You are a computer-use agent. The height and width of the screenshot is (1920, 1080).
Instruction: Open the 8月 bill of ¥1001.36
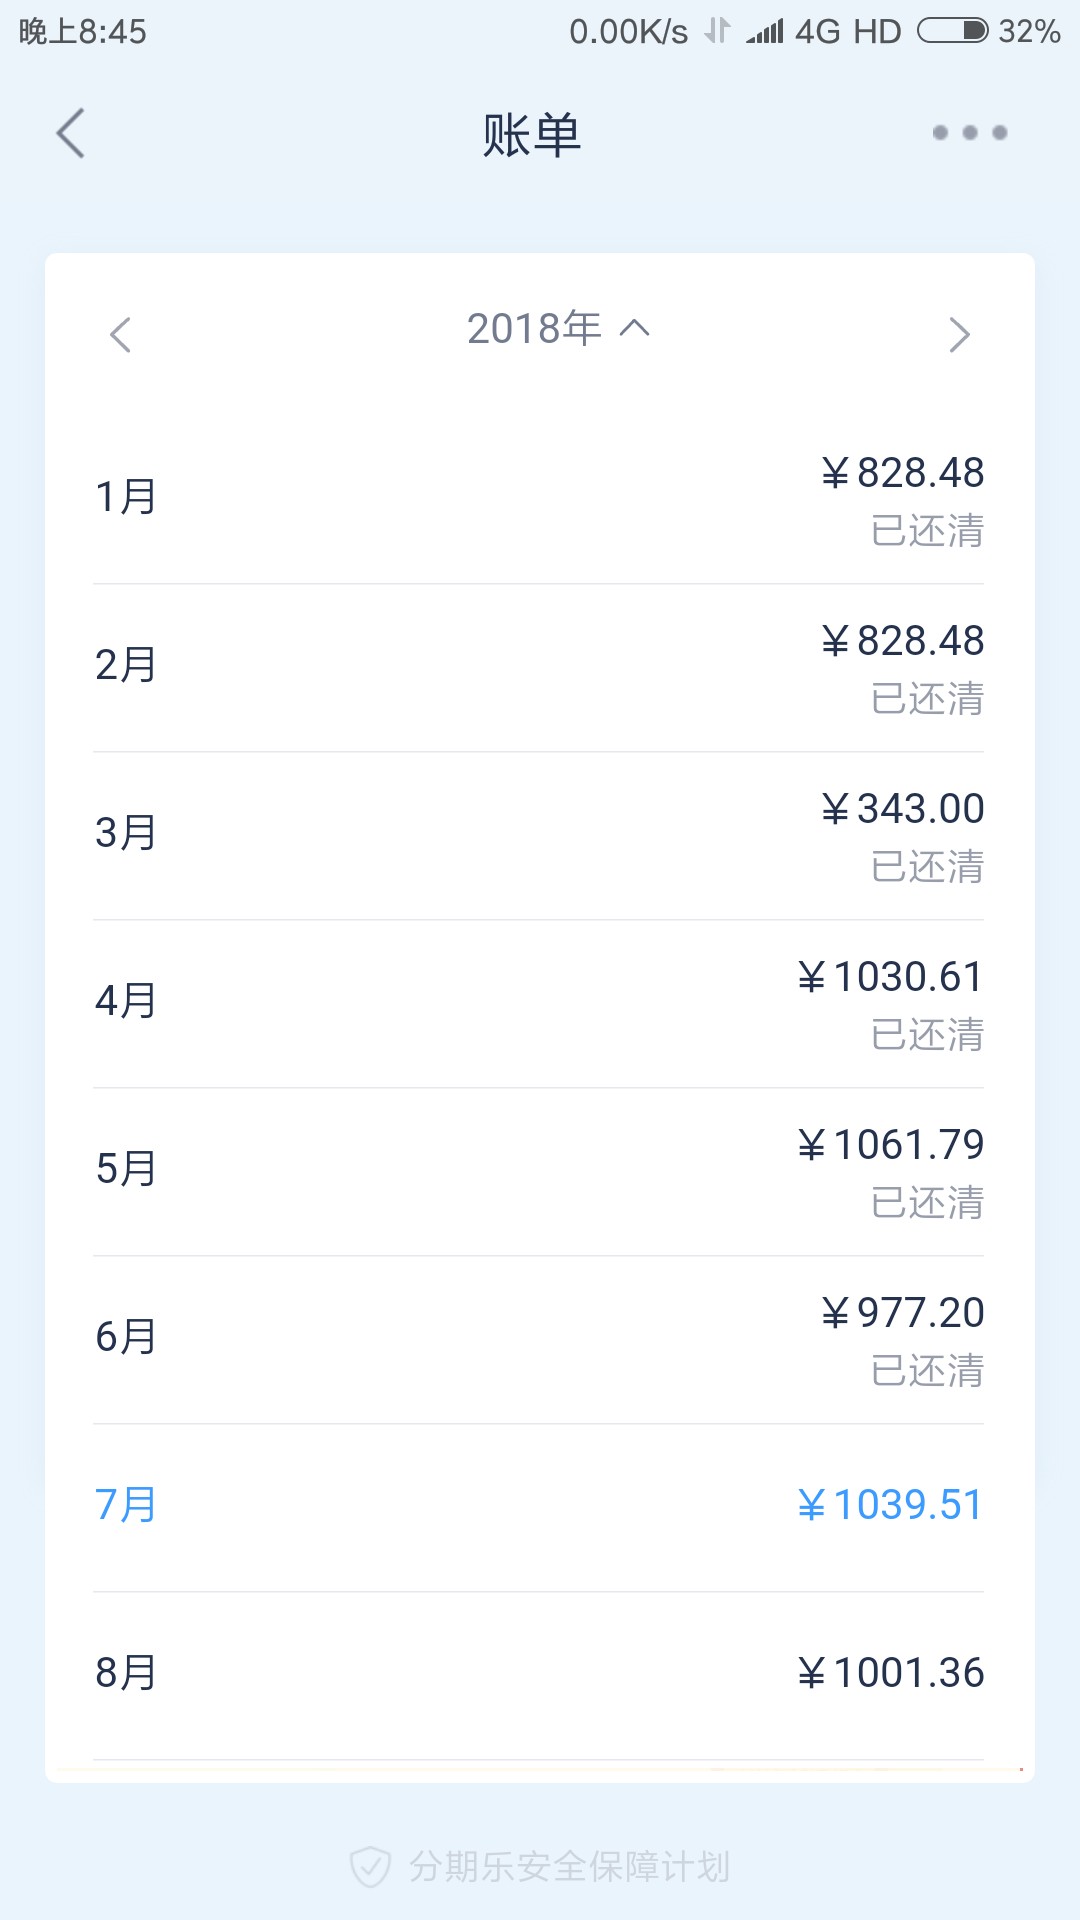pos(539,1673)
